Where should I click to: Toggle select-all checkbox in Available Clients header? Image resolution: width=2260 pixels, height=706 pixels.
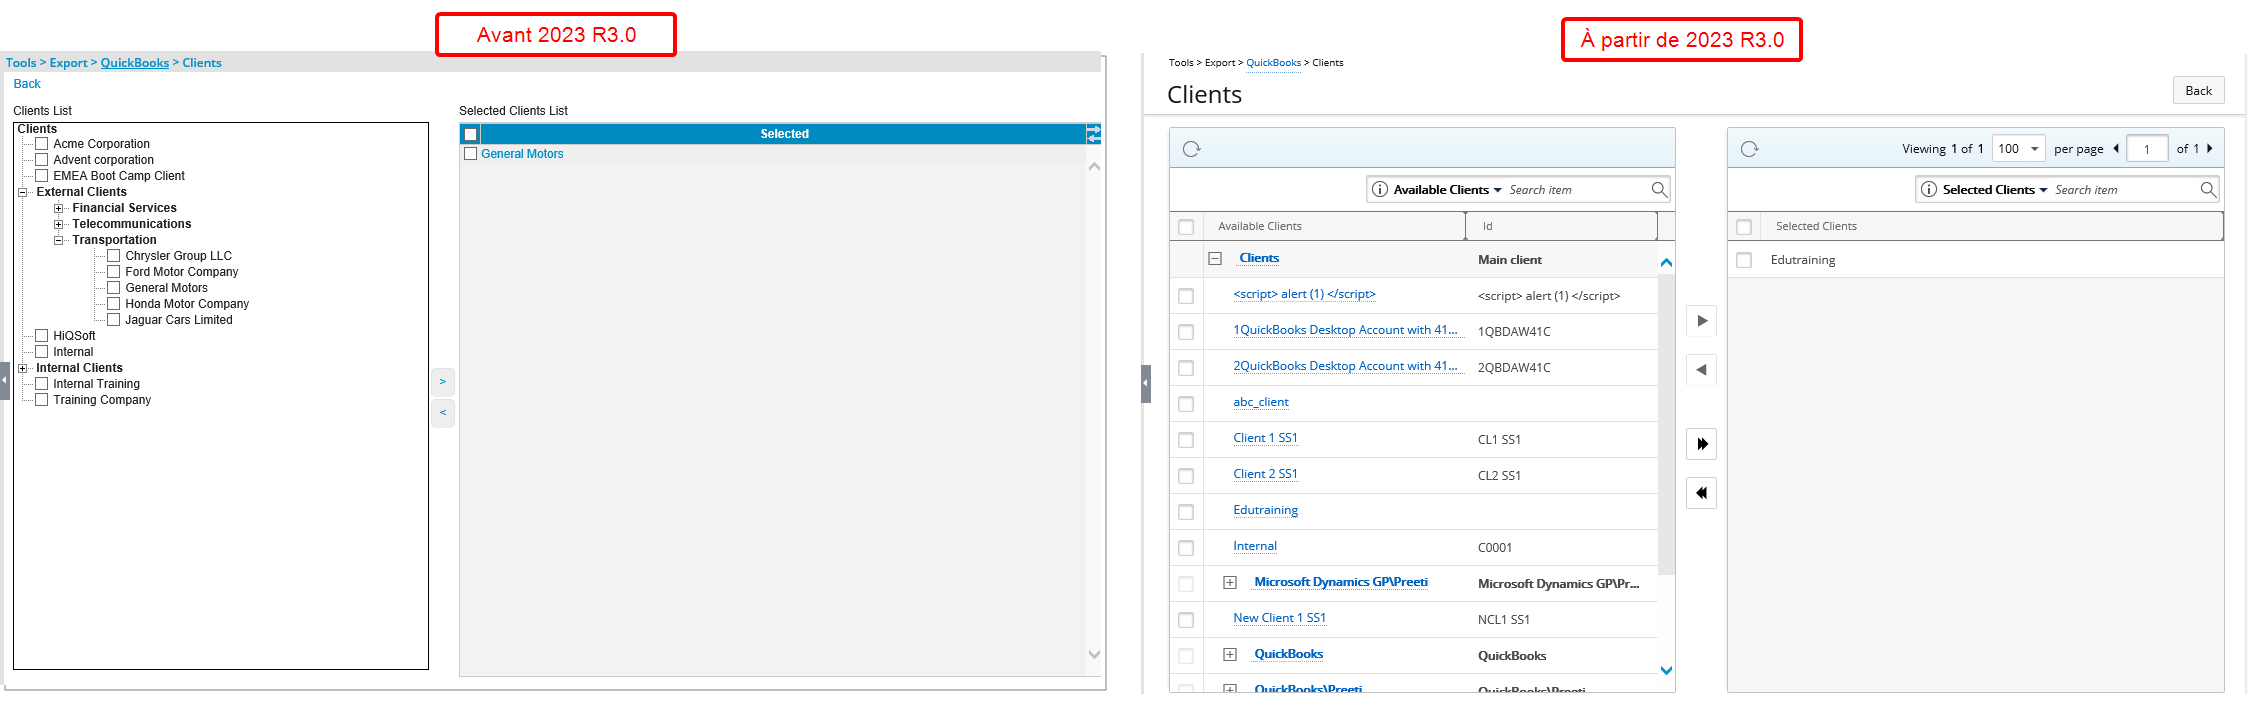tap(1186, 227)
